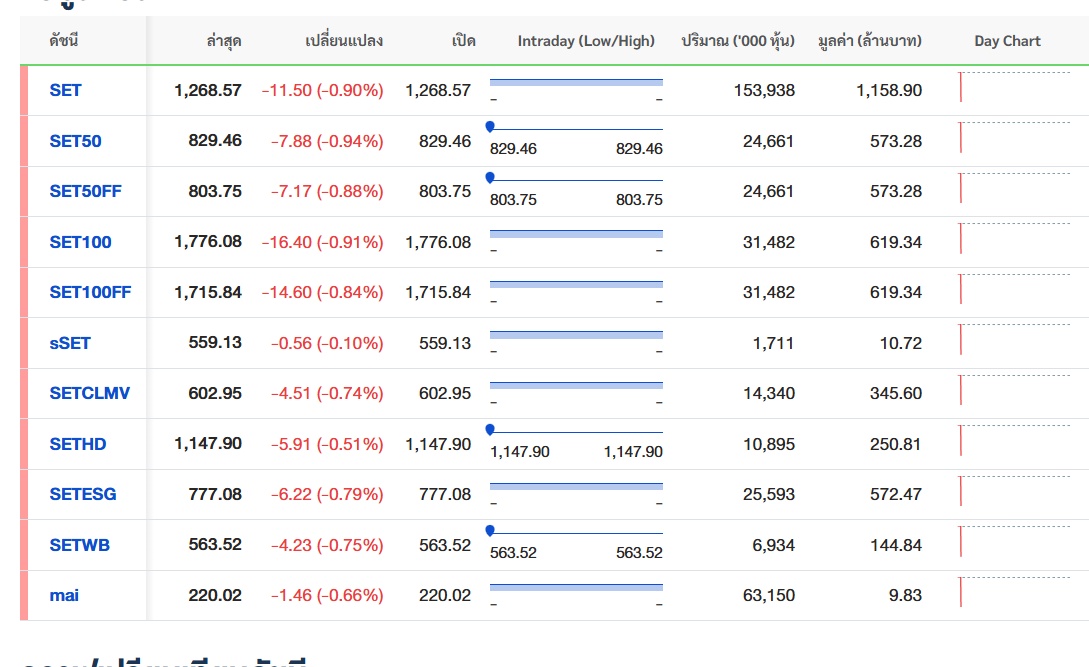The image size is (1089, 667).
Task: Click the SET50FF index name
Action: (x=86, y=191)
